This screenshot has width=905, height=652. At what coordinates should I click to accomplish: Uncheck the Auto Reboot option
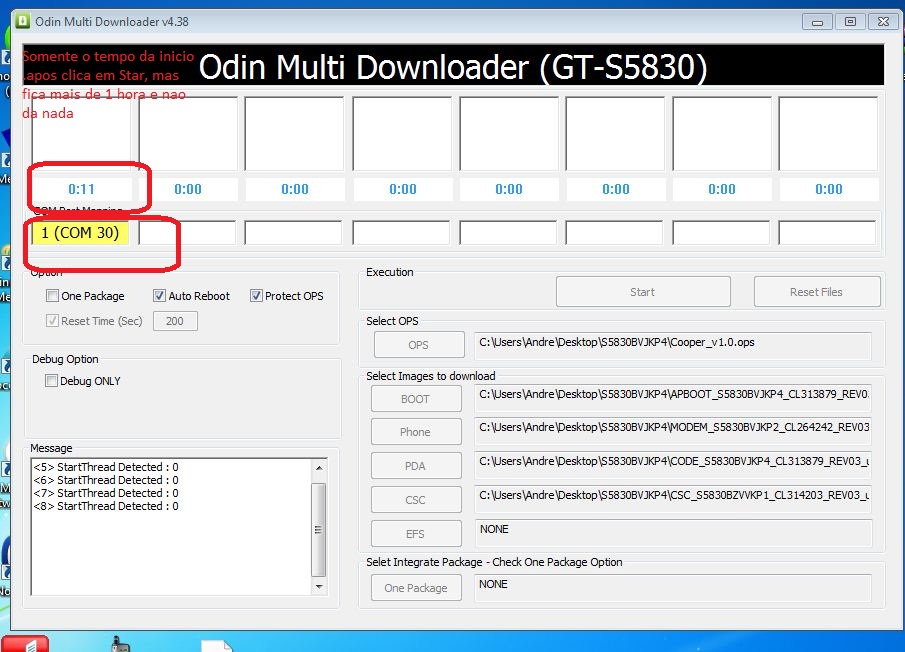coord(159,296)
